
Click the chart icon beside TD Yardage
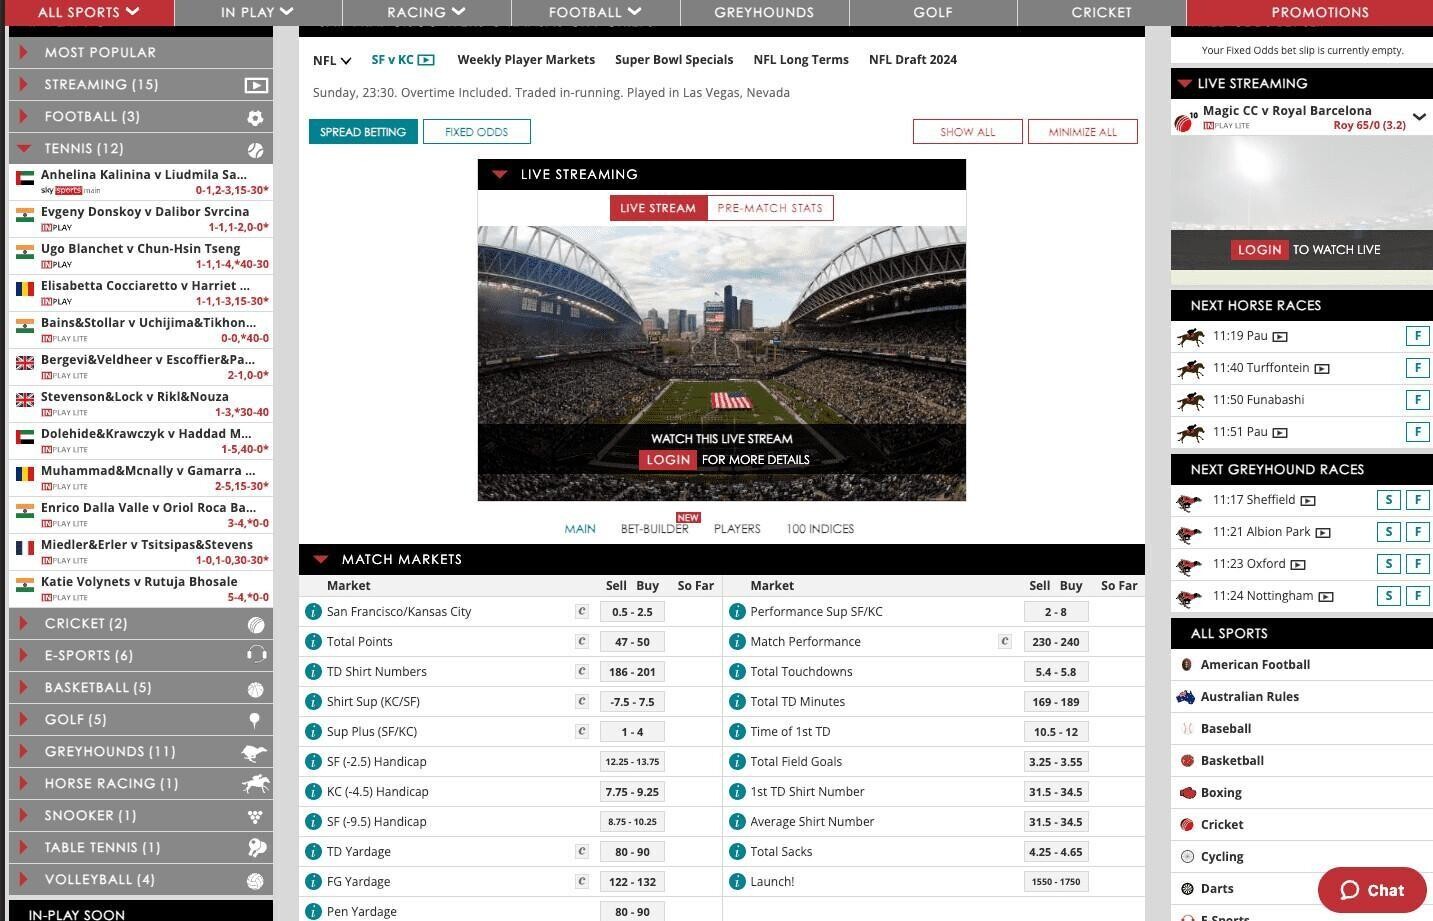coord(581,851)
